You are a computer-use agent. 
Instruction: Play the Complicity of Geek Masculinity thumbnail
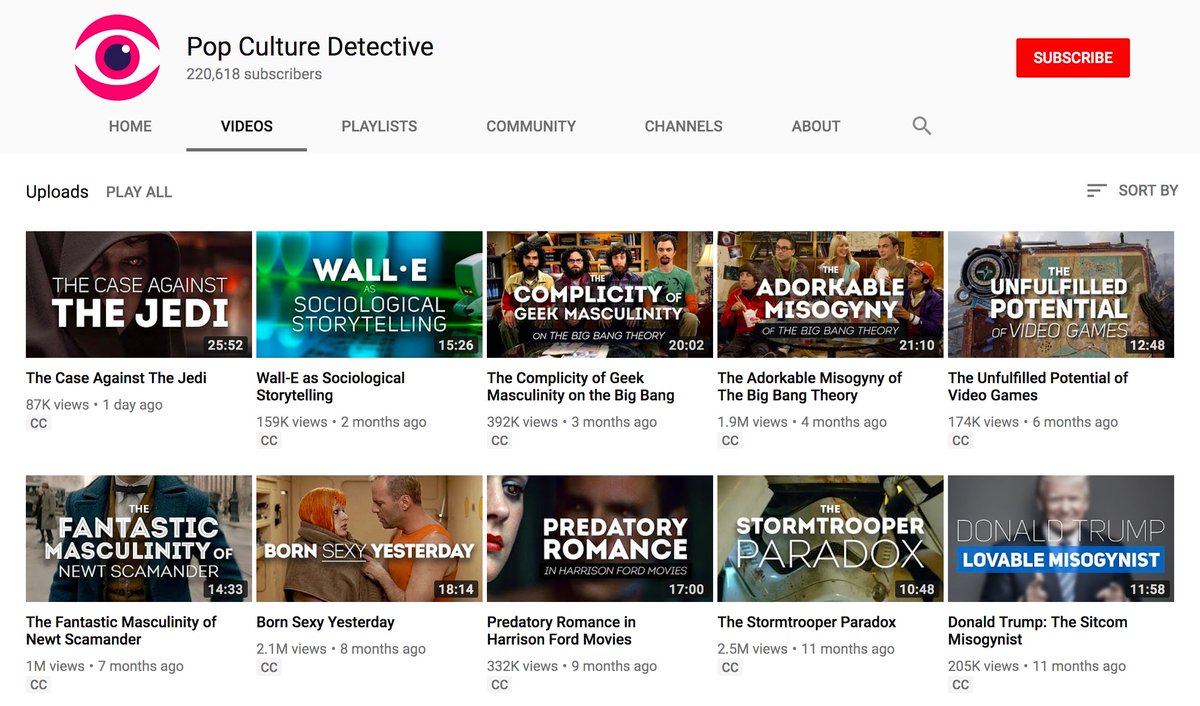tap(600, 295)
